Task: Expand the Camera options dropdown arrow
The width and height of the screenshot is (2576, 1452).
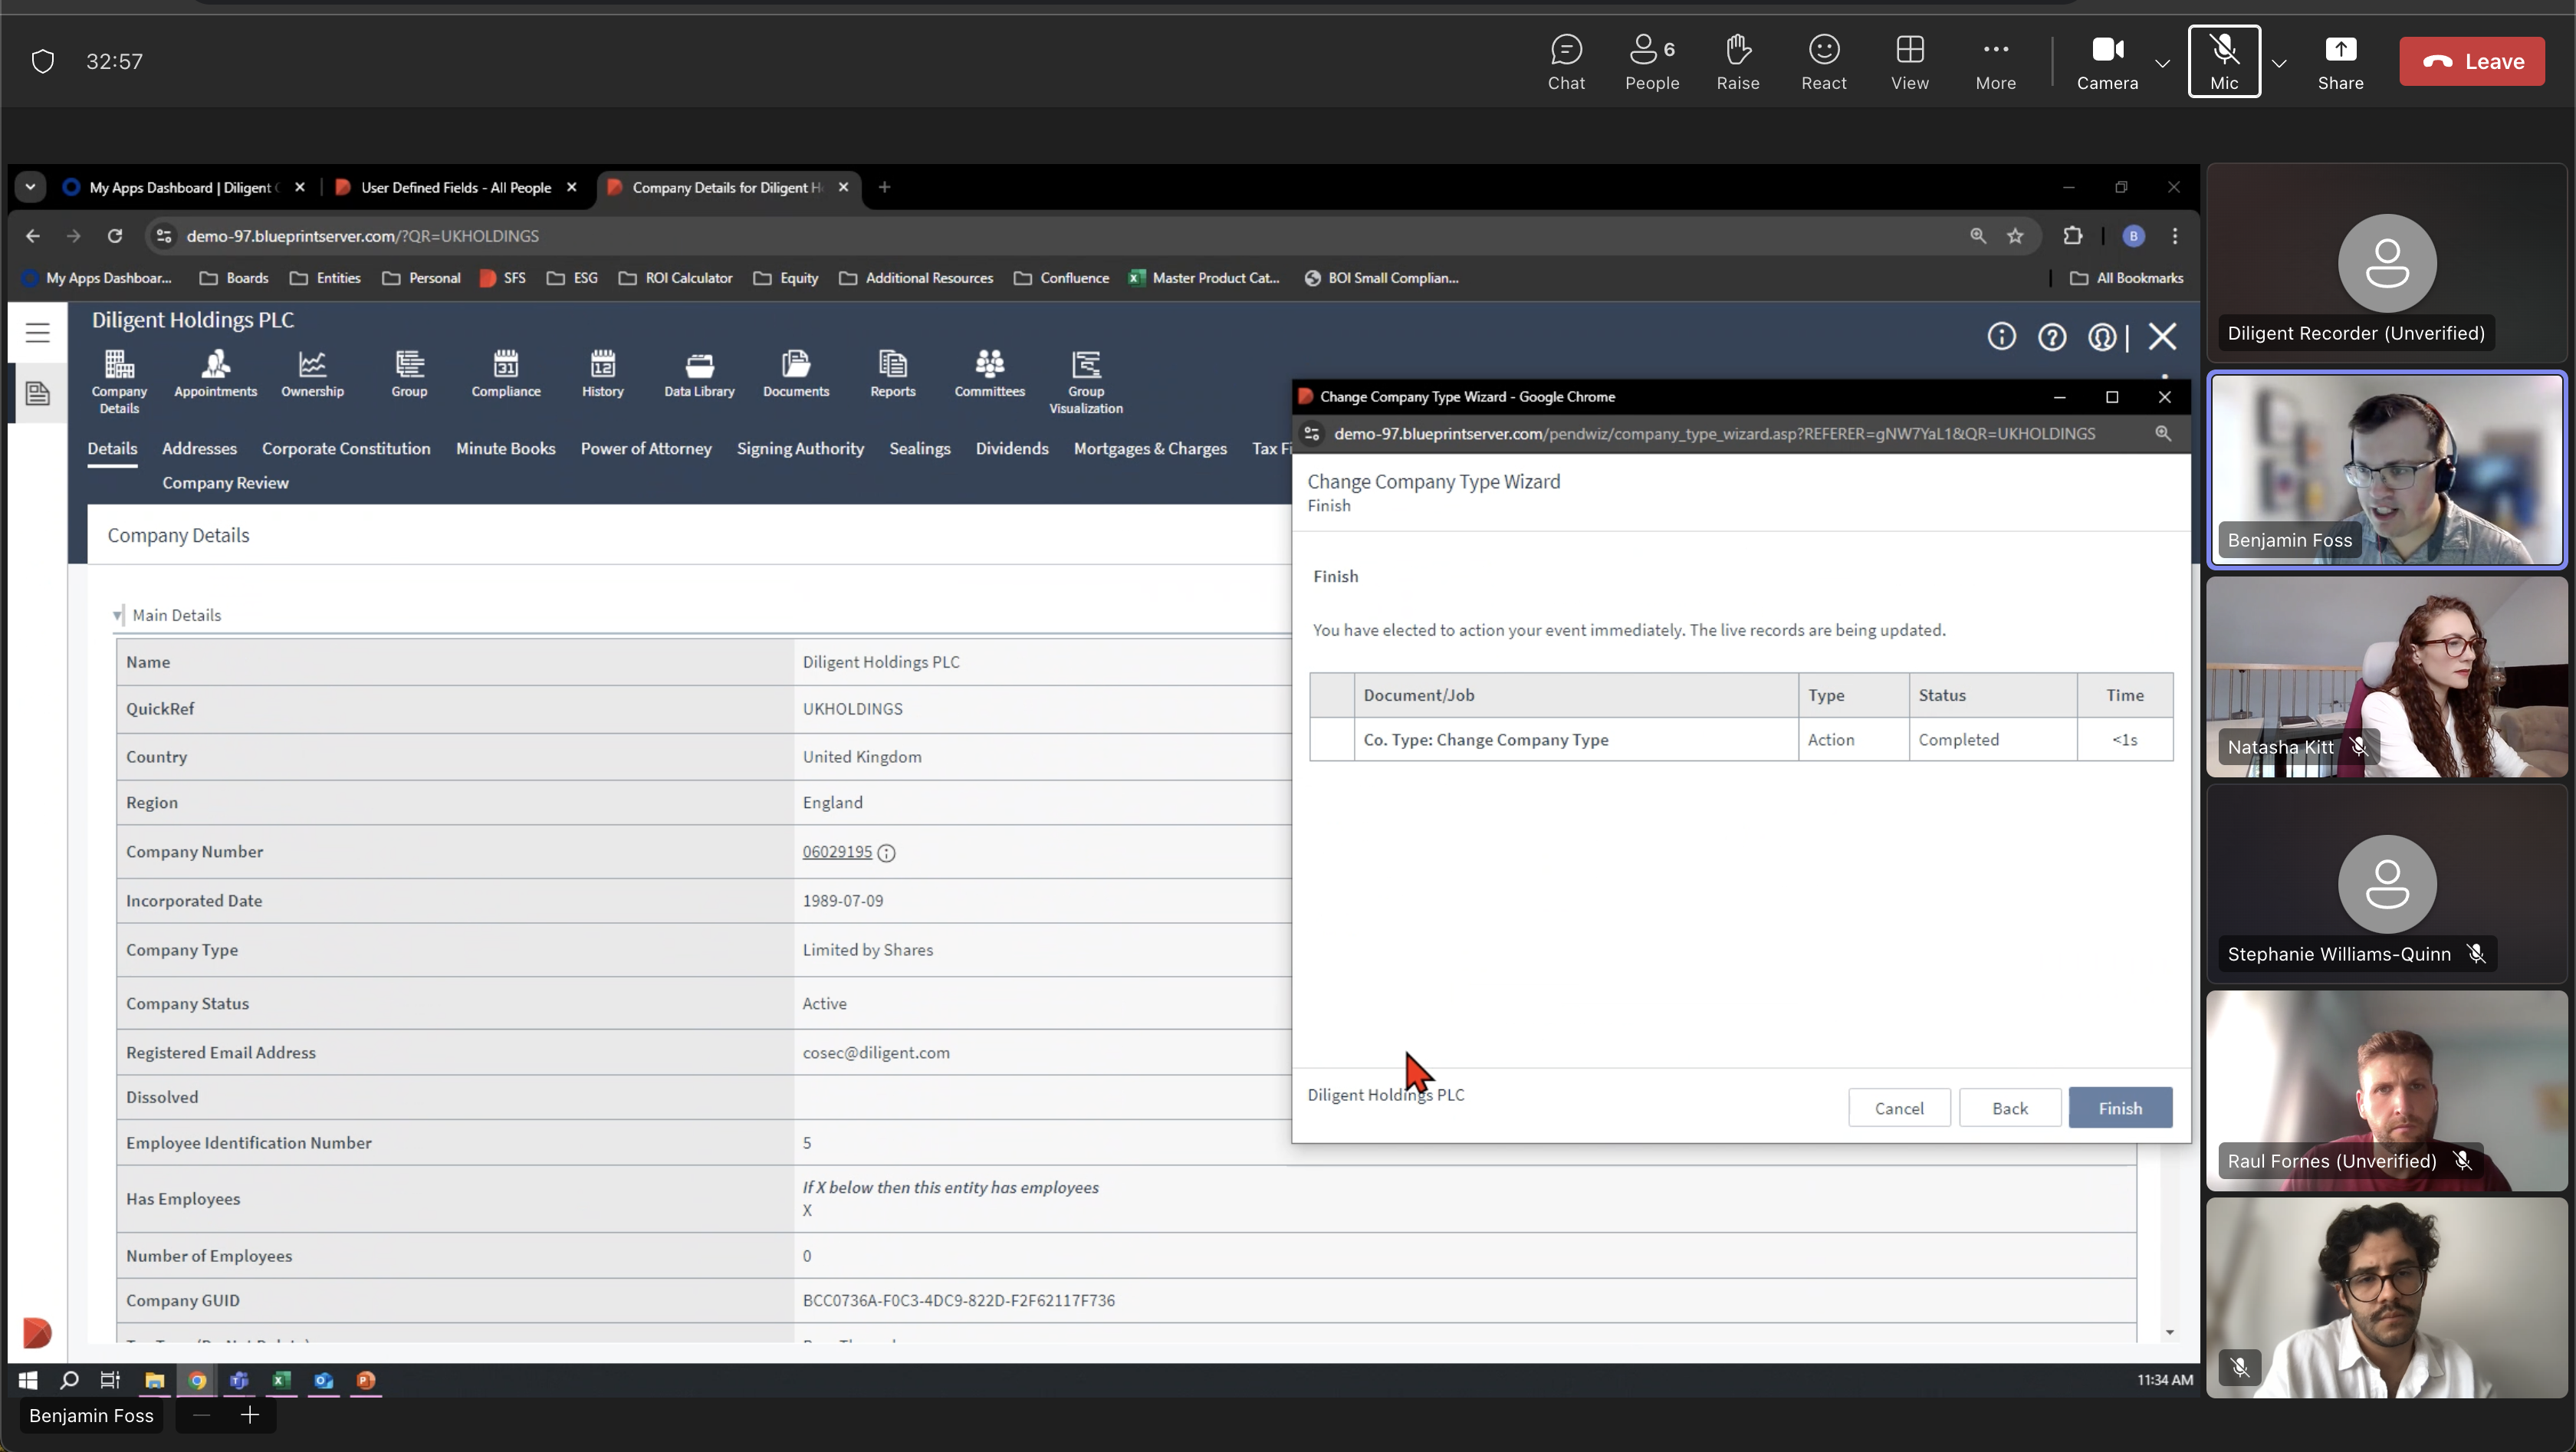Action: 2162,63
